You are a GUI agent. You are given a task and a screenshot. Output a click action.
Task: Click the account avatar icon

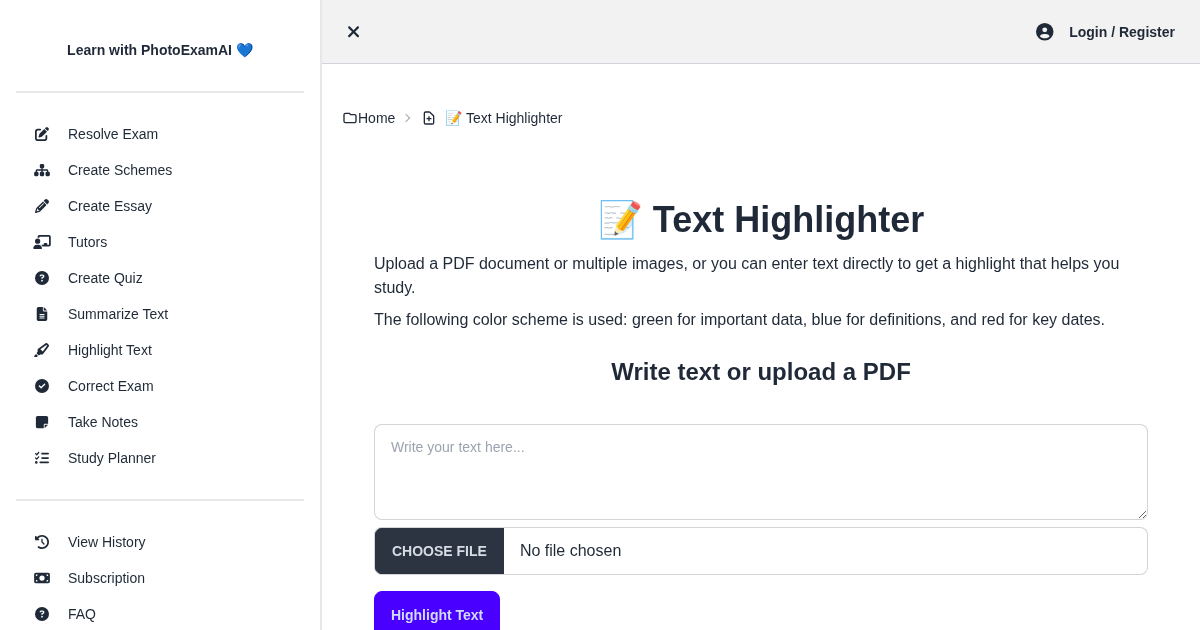point(1045,32)
